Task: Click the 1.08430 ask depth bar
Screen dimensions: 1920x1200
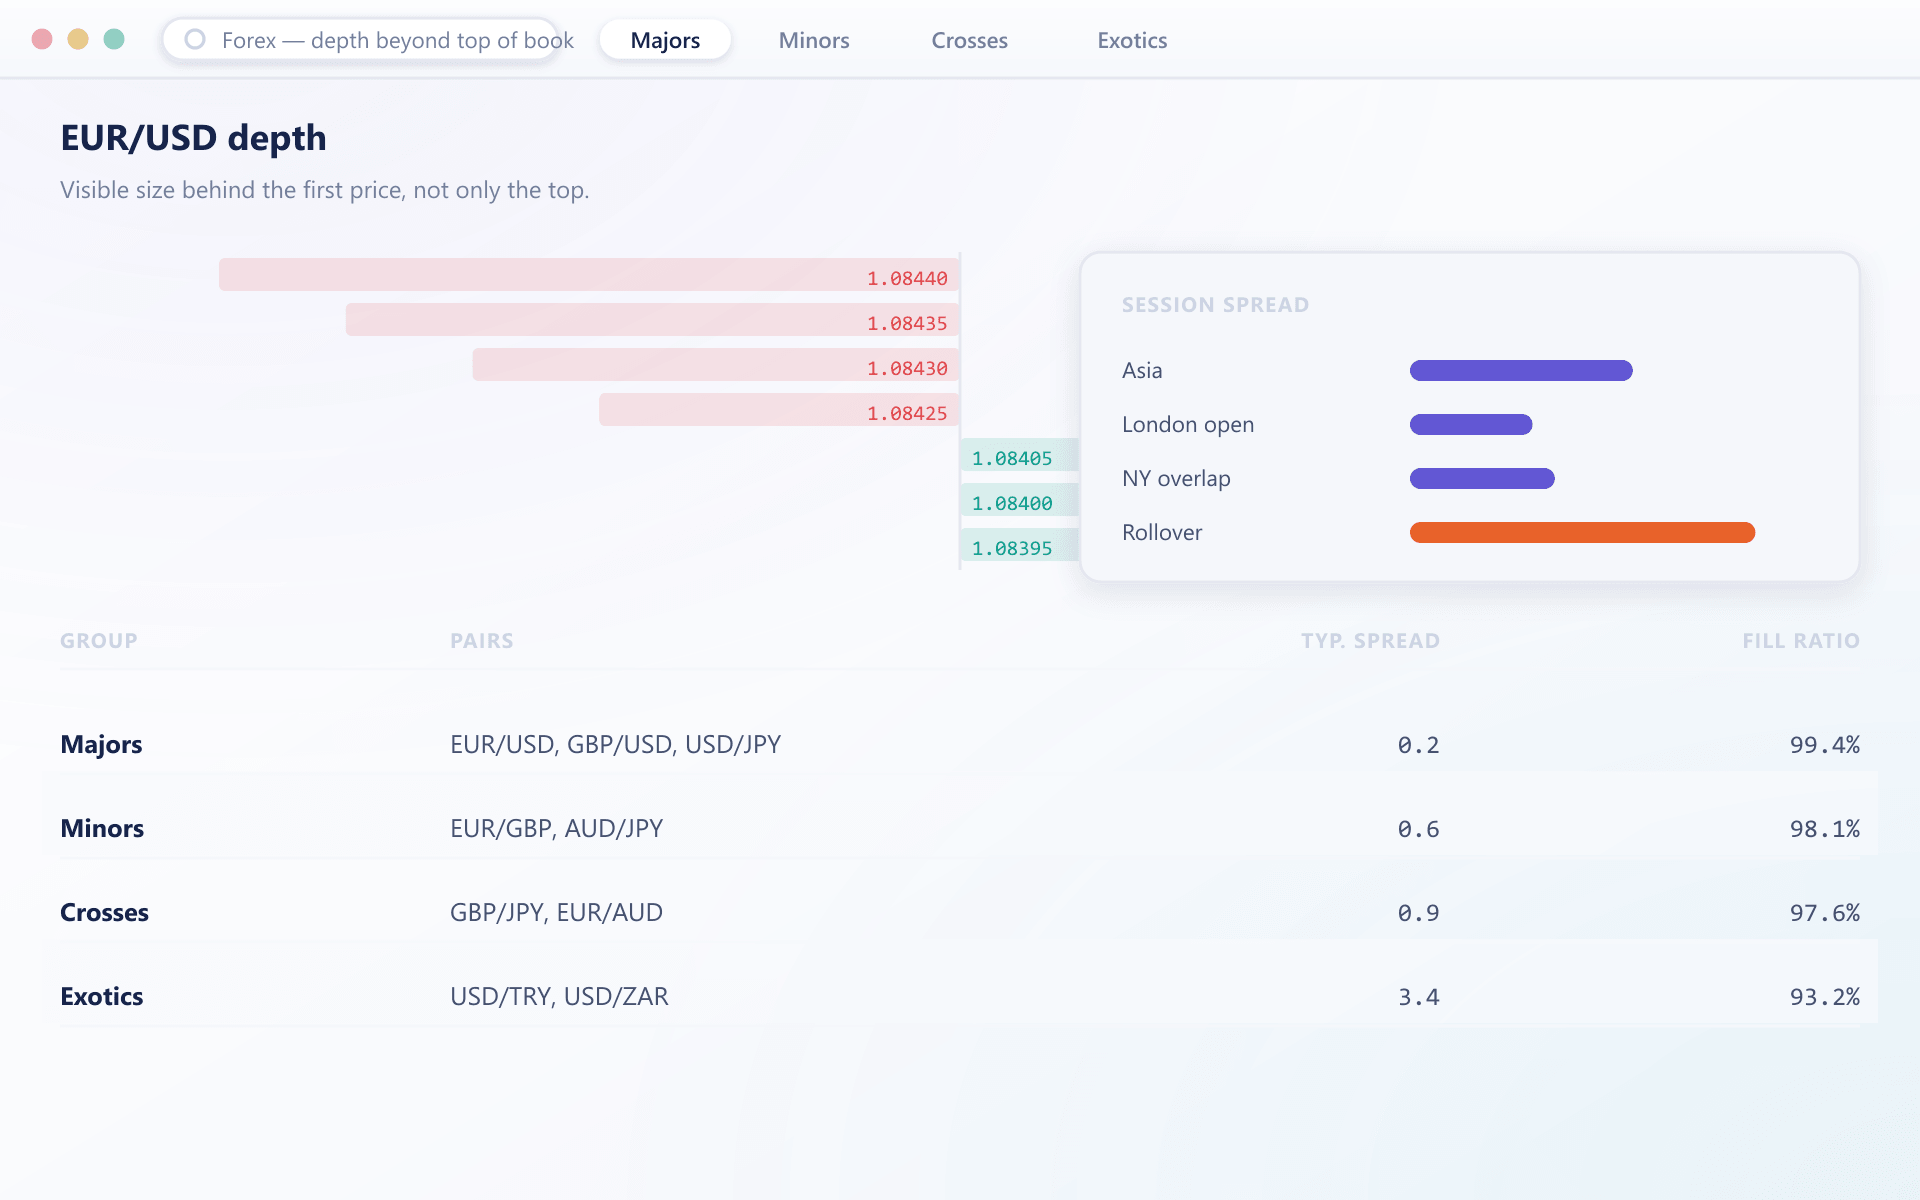Action: pyautogui.click(x=716, y=365)
